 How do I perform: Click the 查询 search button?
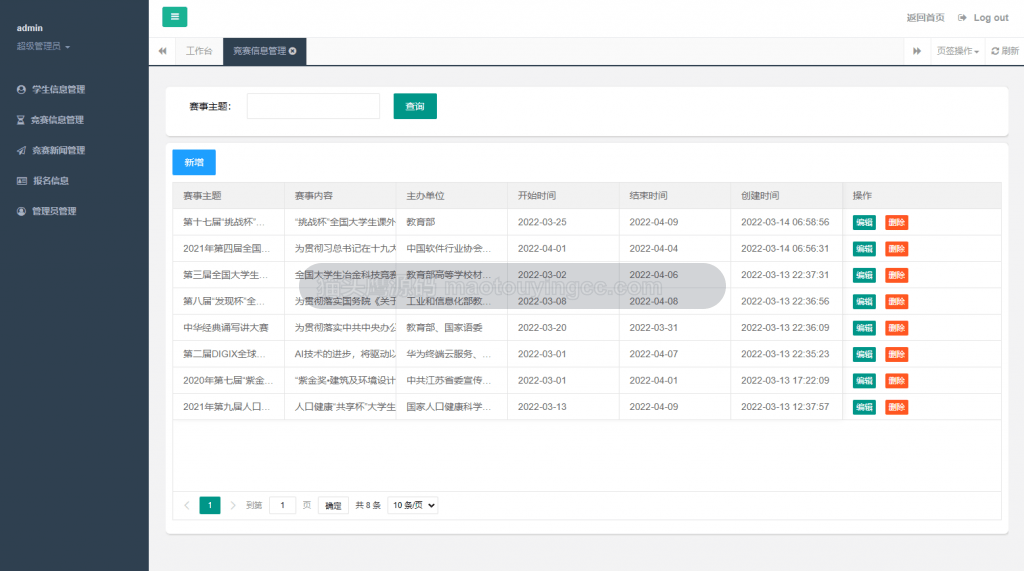(x=415, y=106)
